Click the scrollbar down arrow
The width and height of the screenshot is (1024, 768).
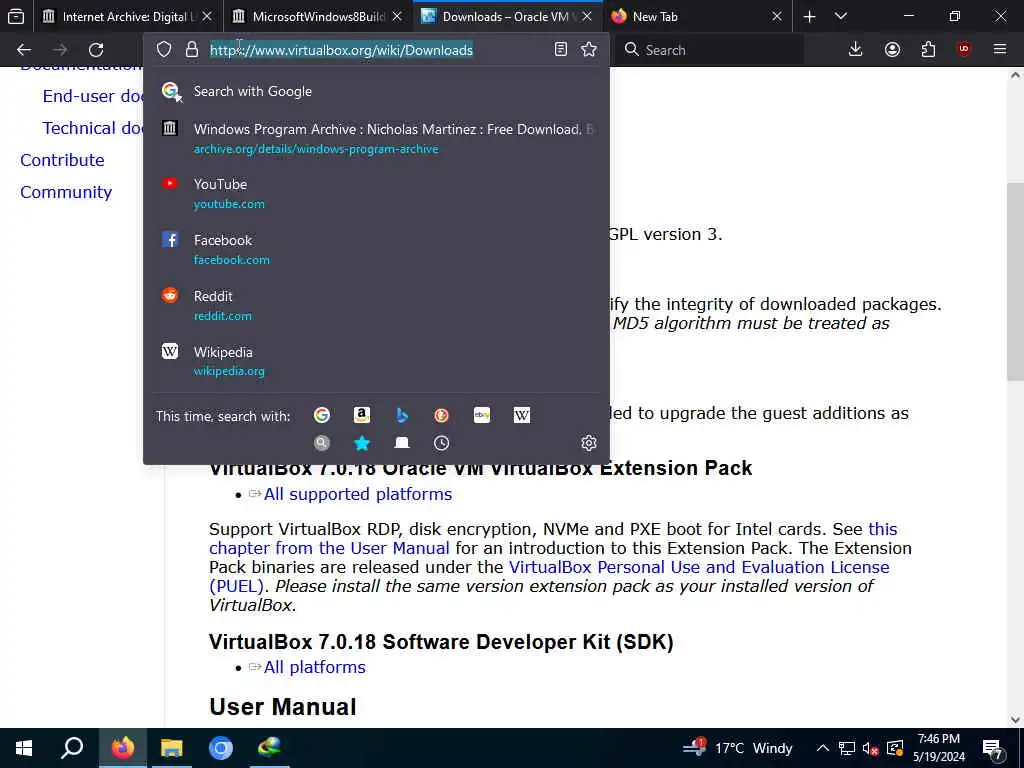pos(1015,720)
